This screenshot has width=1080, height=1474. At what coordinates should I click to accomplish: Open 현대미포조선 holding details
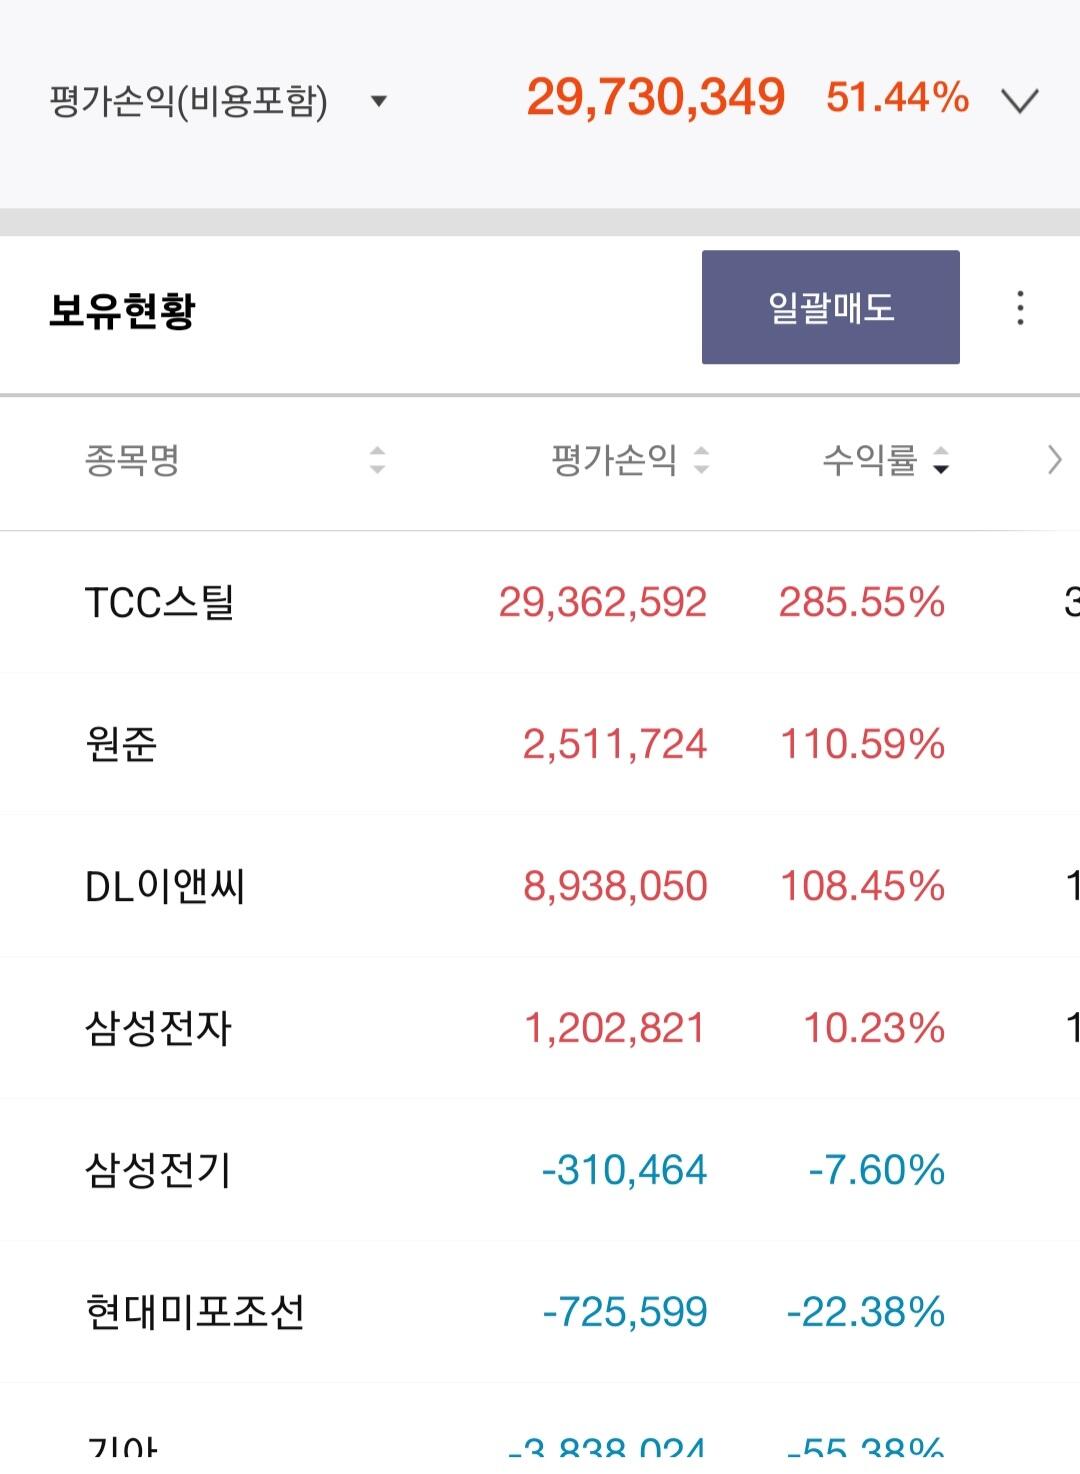coord(195,1313)
